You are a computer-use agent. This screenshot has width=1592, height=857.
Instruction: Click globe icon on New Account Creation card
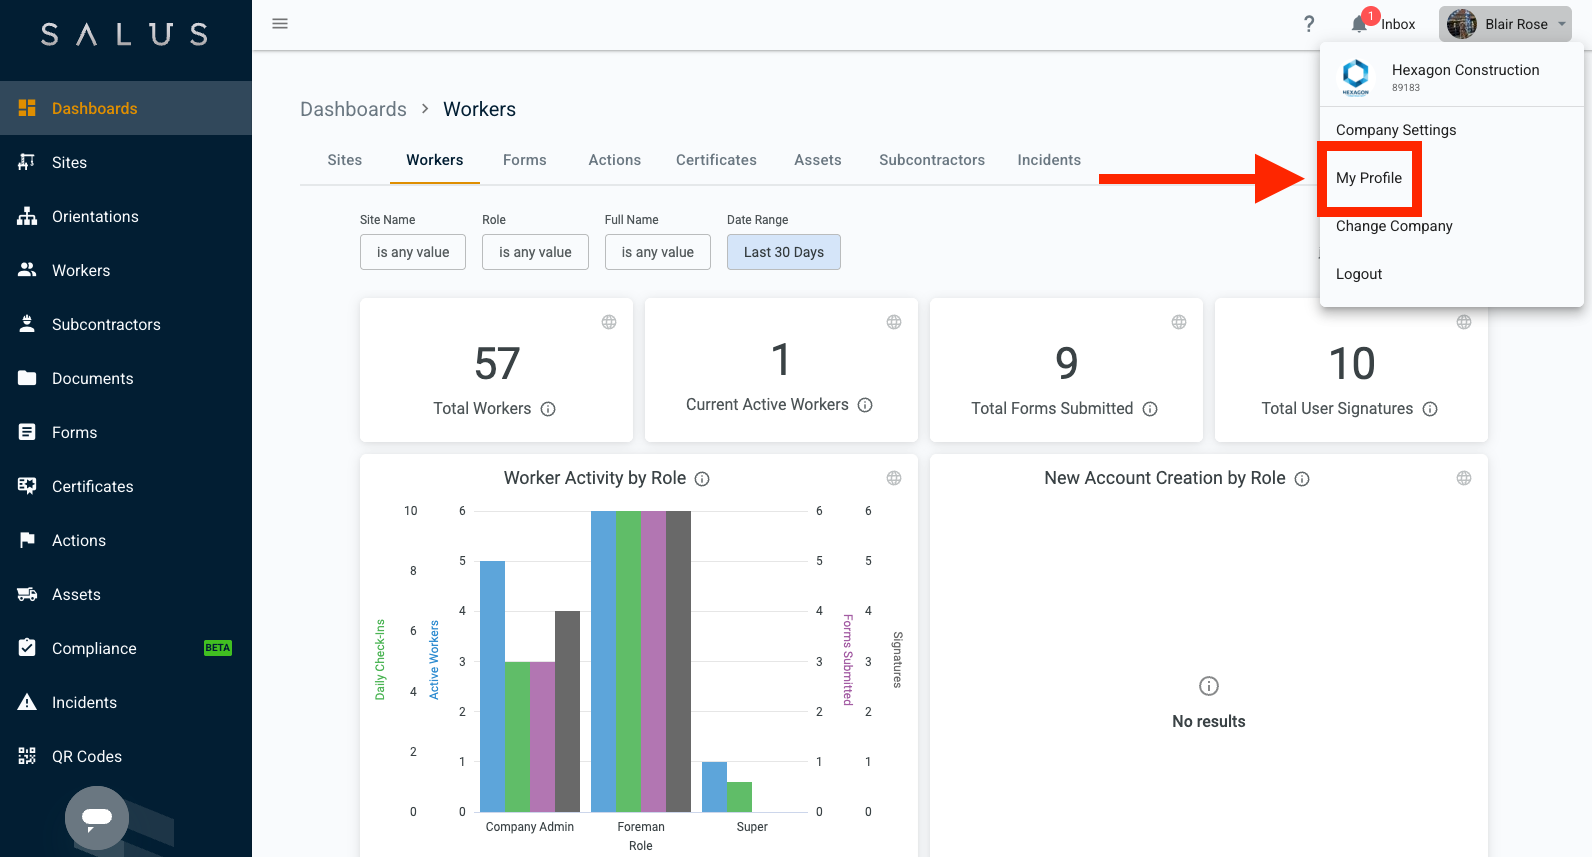[x=1464, y=478]
